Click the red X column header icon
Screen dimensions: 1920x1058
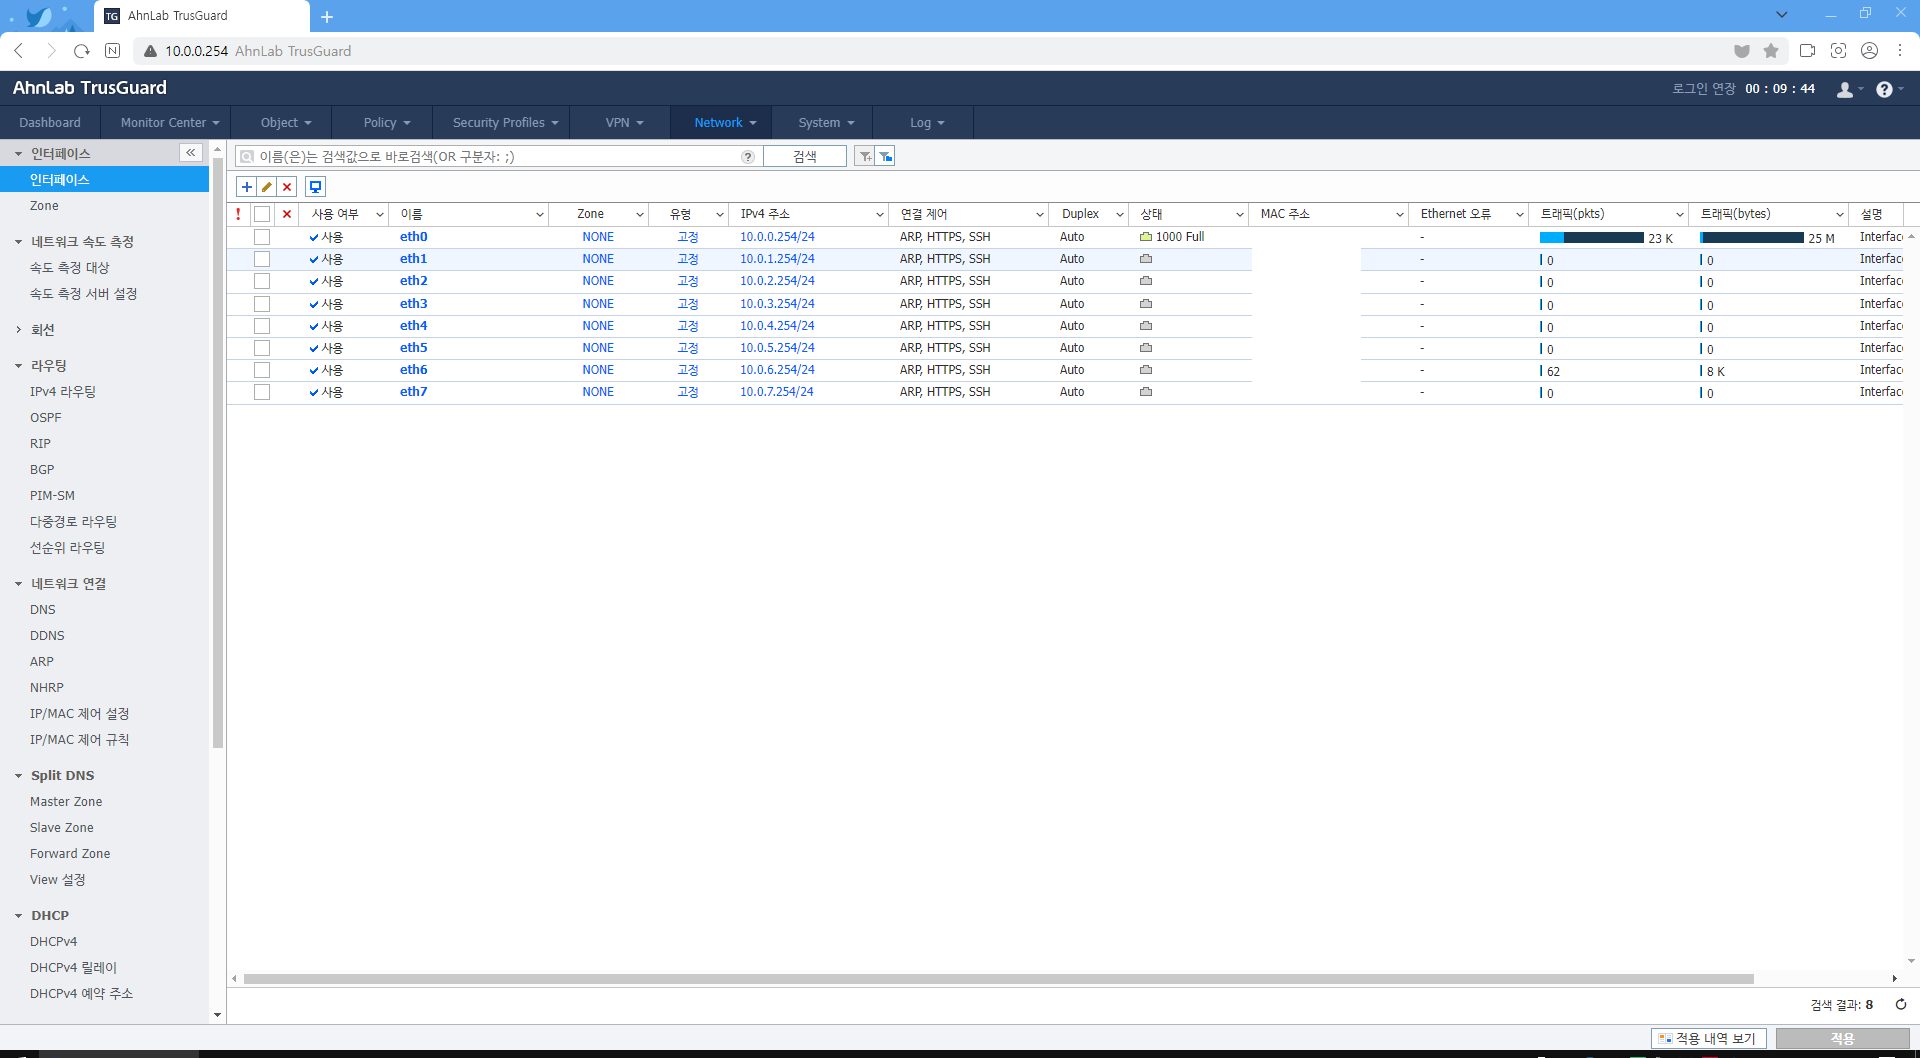point(287,214)
